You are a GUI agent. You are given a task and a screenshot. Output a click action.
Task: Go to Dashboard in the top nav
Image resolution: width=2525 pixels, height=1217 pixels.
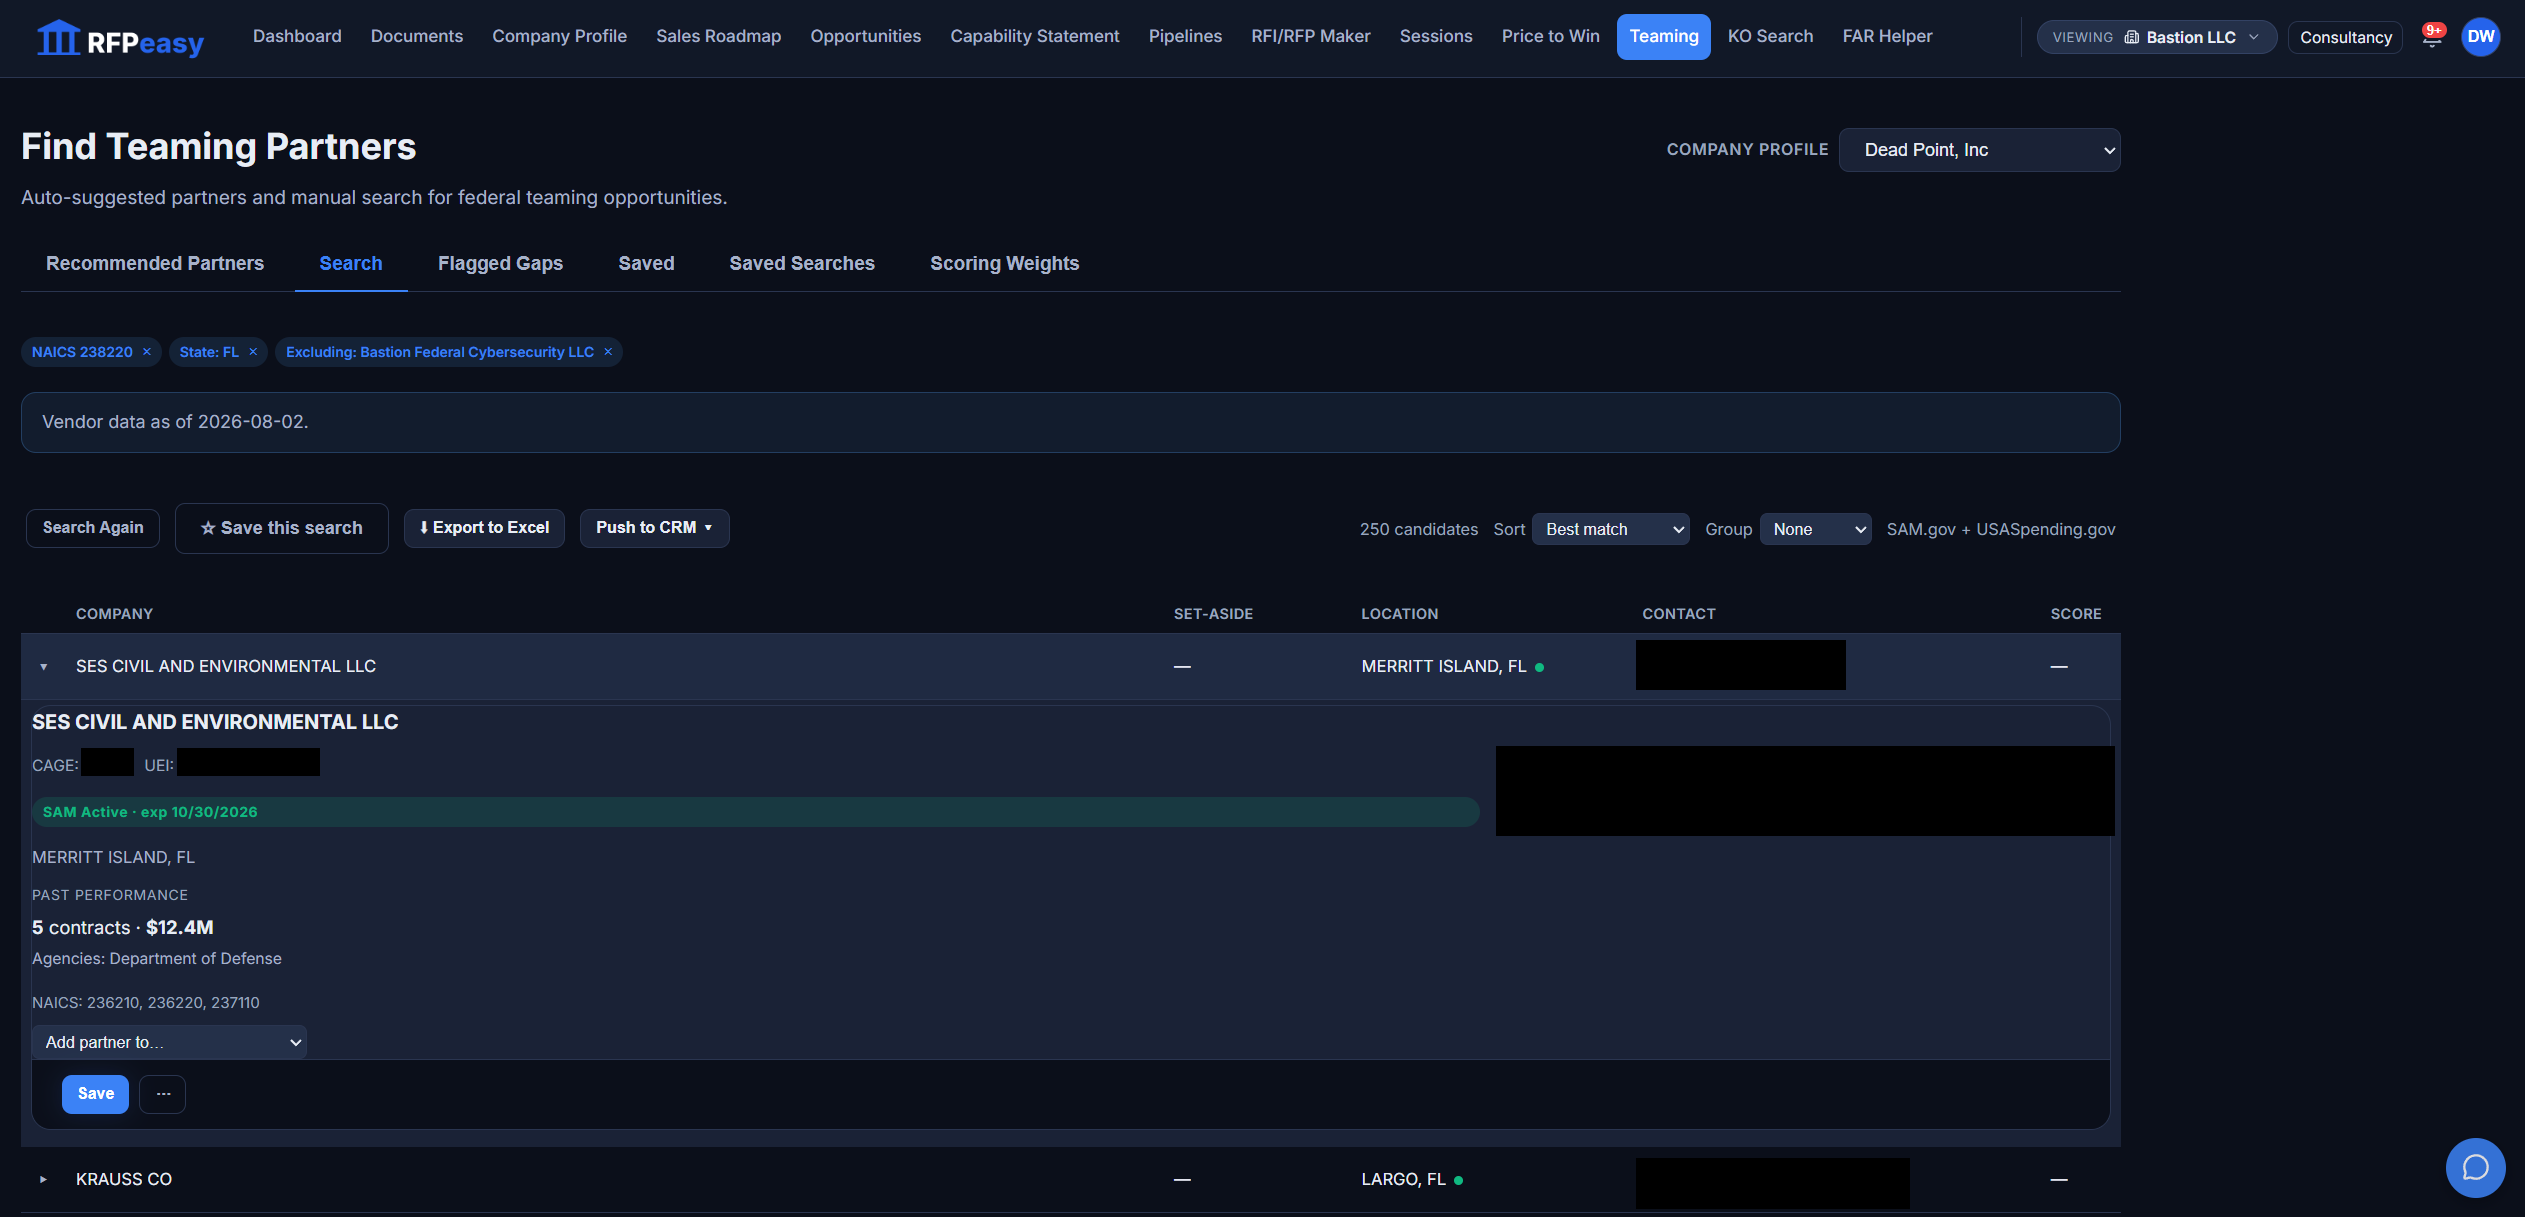tap(297, 36)
